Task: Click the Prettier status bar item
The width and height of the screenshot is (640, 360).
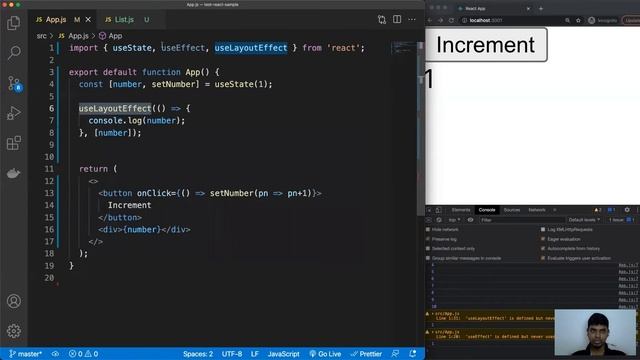Action: [367, 354]
